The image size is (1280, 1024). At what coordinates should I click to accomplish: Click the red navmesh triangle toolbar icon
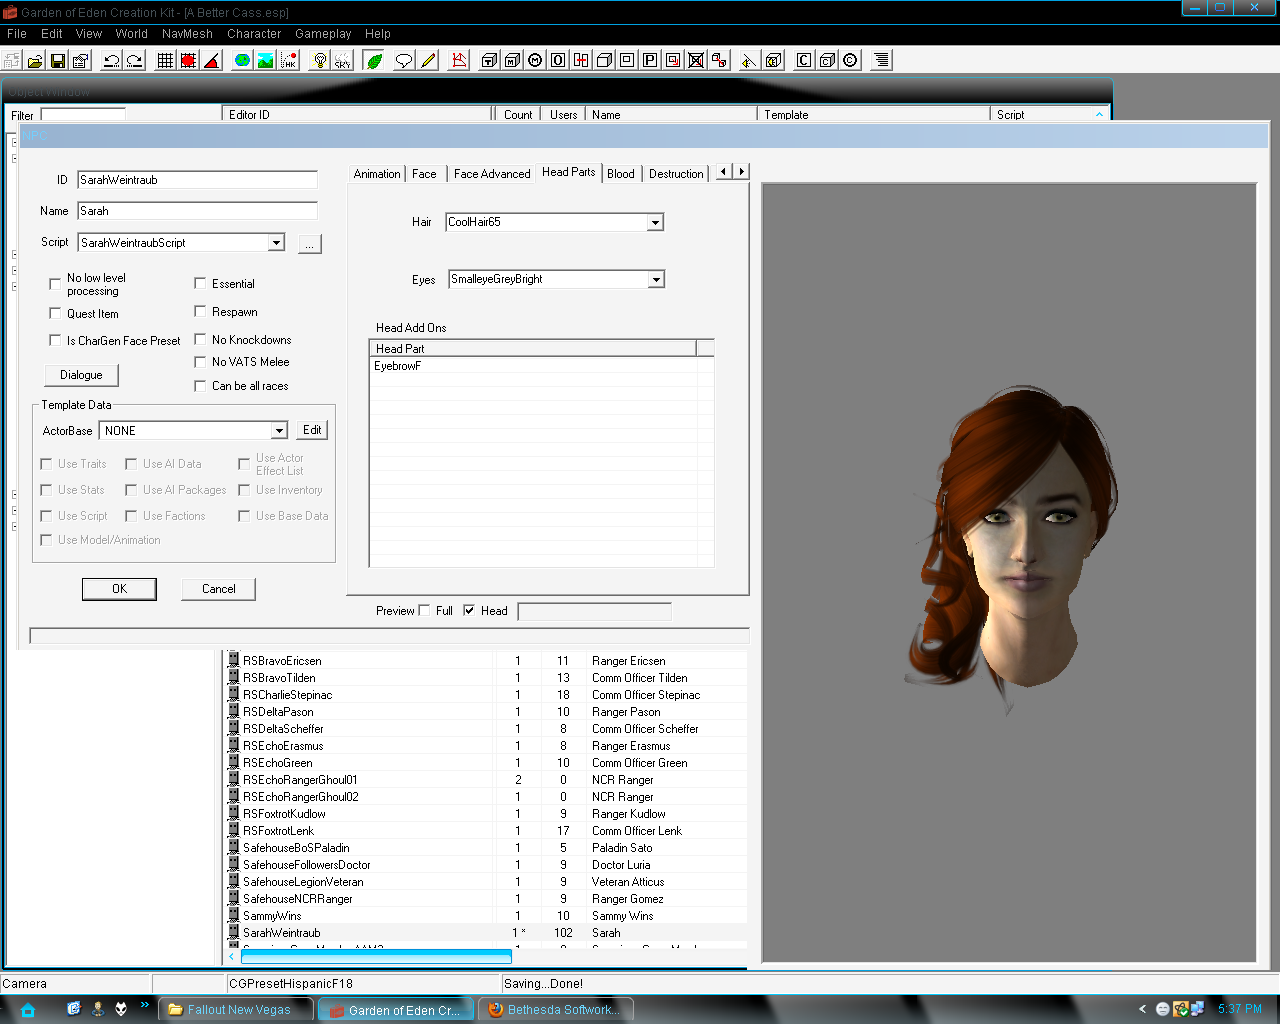pyautogui.click(x=459, y=60)
